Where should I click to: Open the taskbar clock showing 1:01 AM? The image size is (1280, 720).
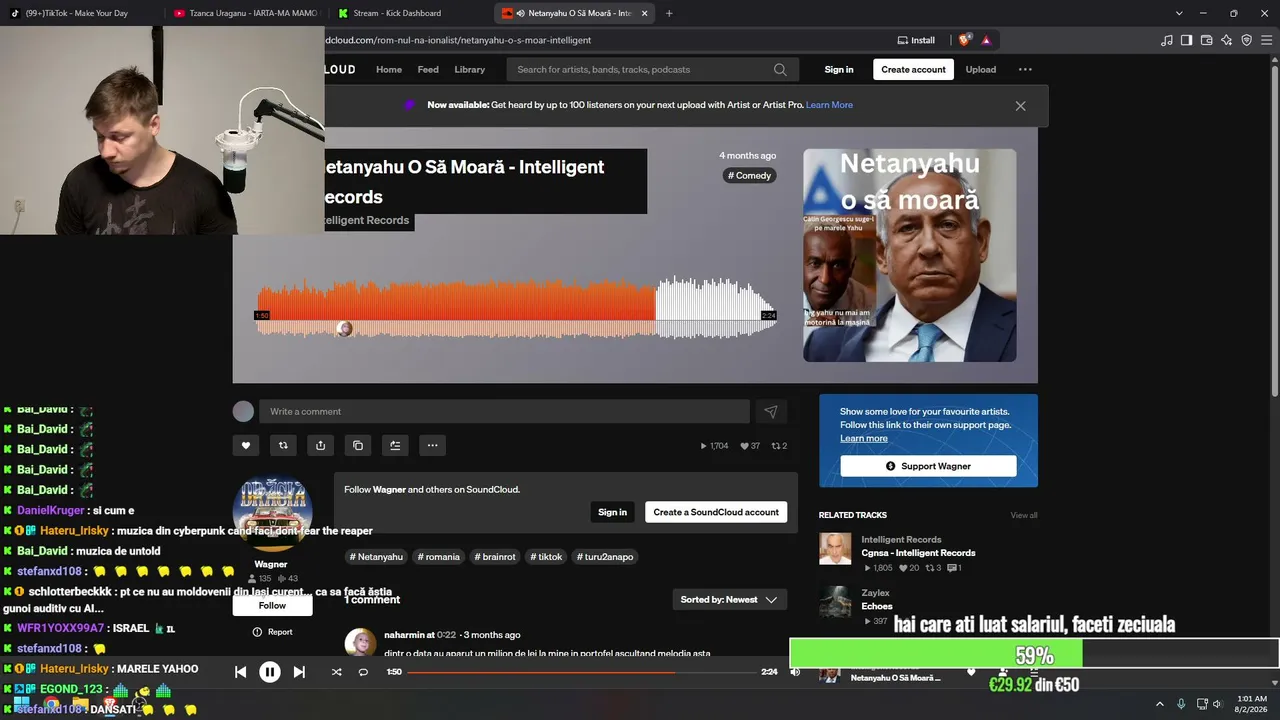1252,704
